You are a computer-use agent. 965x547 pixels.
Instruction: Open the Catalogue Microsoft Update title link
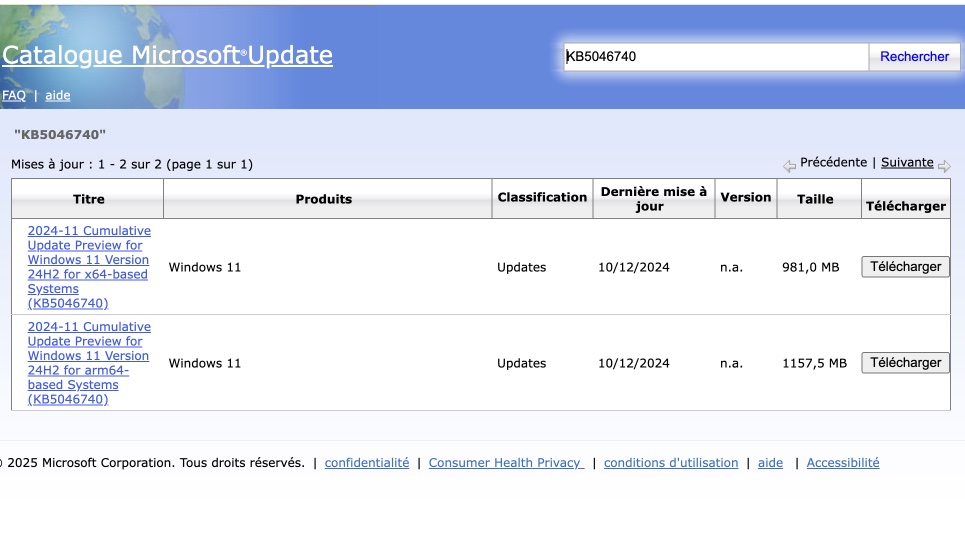pos(167,55)
